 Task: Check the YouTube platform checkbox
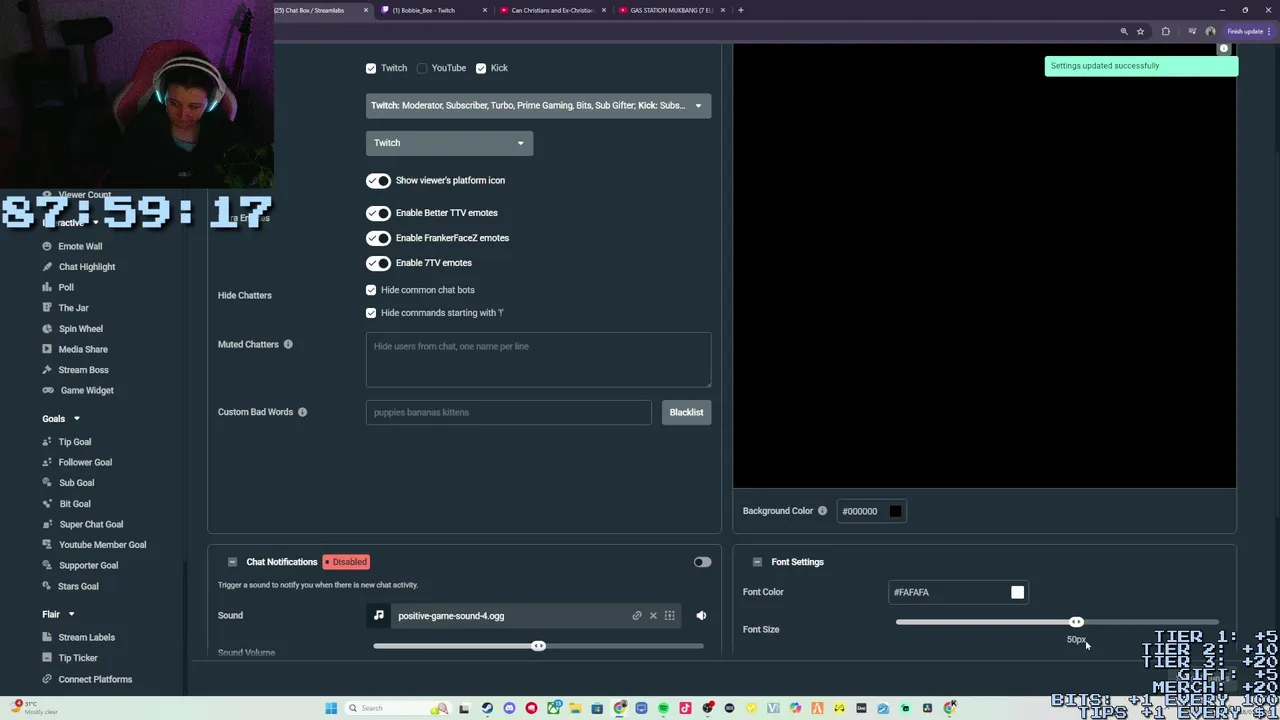422,68
